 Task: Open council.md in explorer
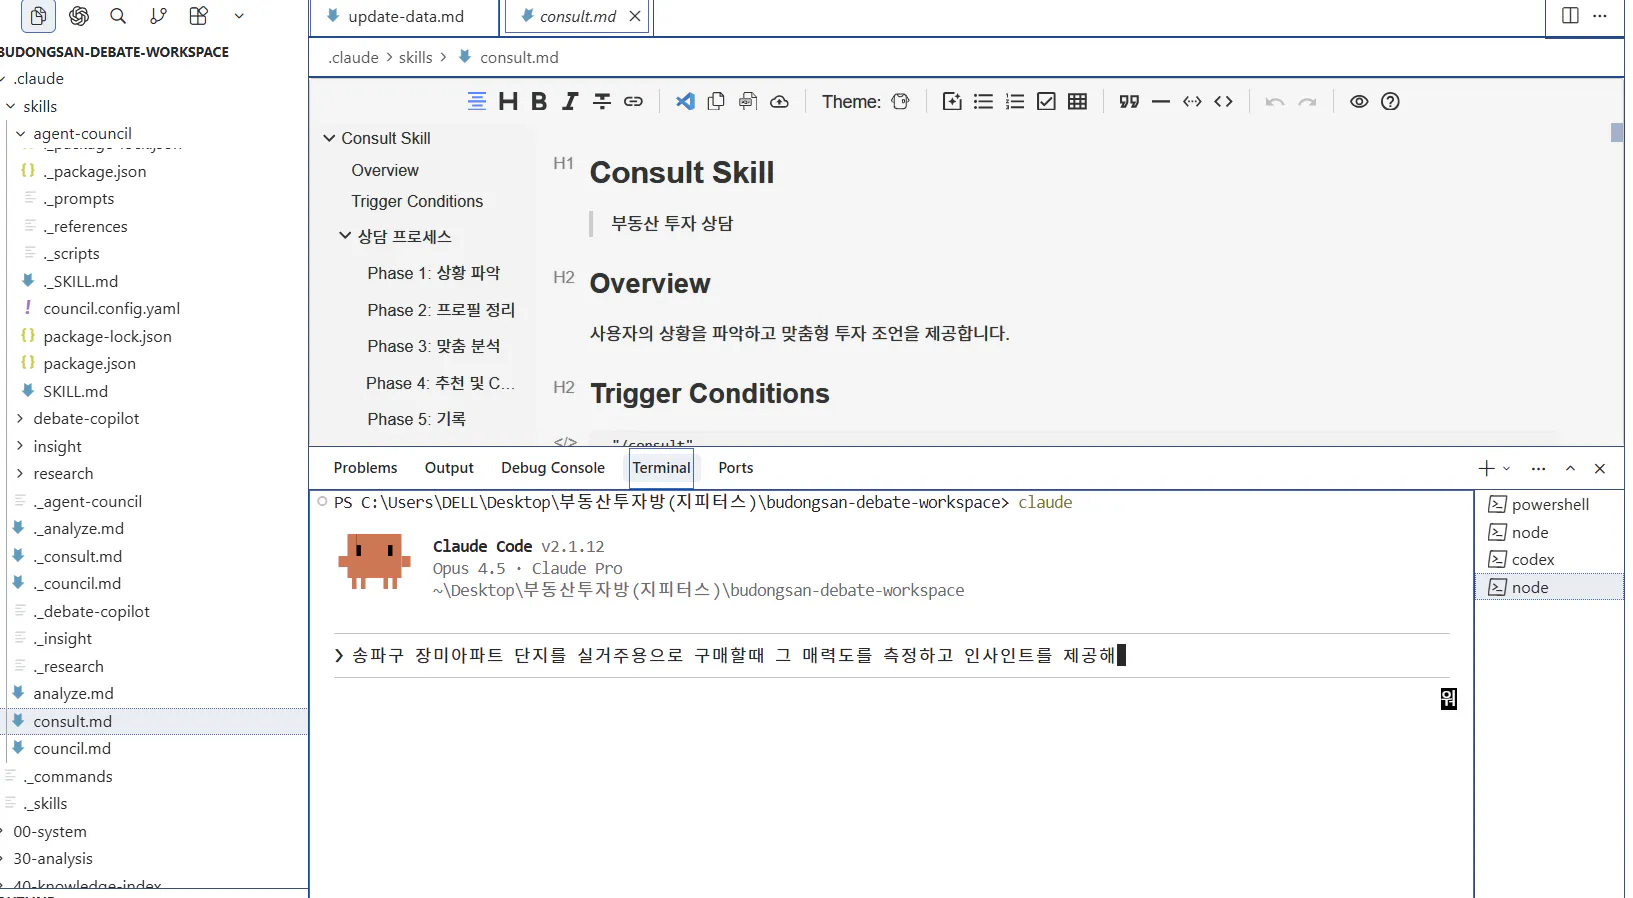pos(72,748)
